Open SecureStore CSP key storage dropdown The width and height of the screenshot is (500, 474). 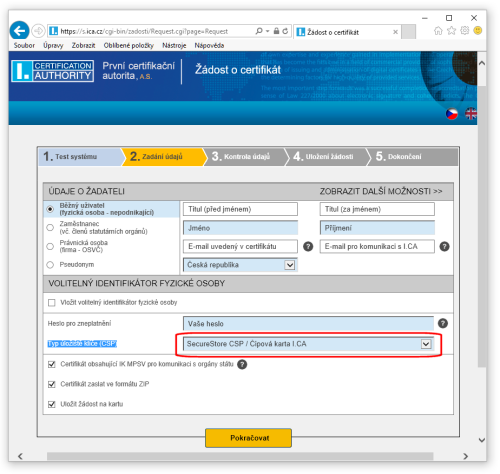(x=308, y=344)
